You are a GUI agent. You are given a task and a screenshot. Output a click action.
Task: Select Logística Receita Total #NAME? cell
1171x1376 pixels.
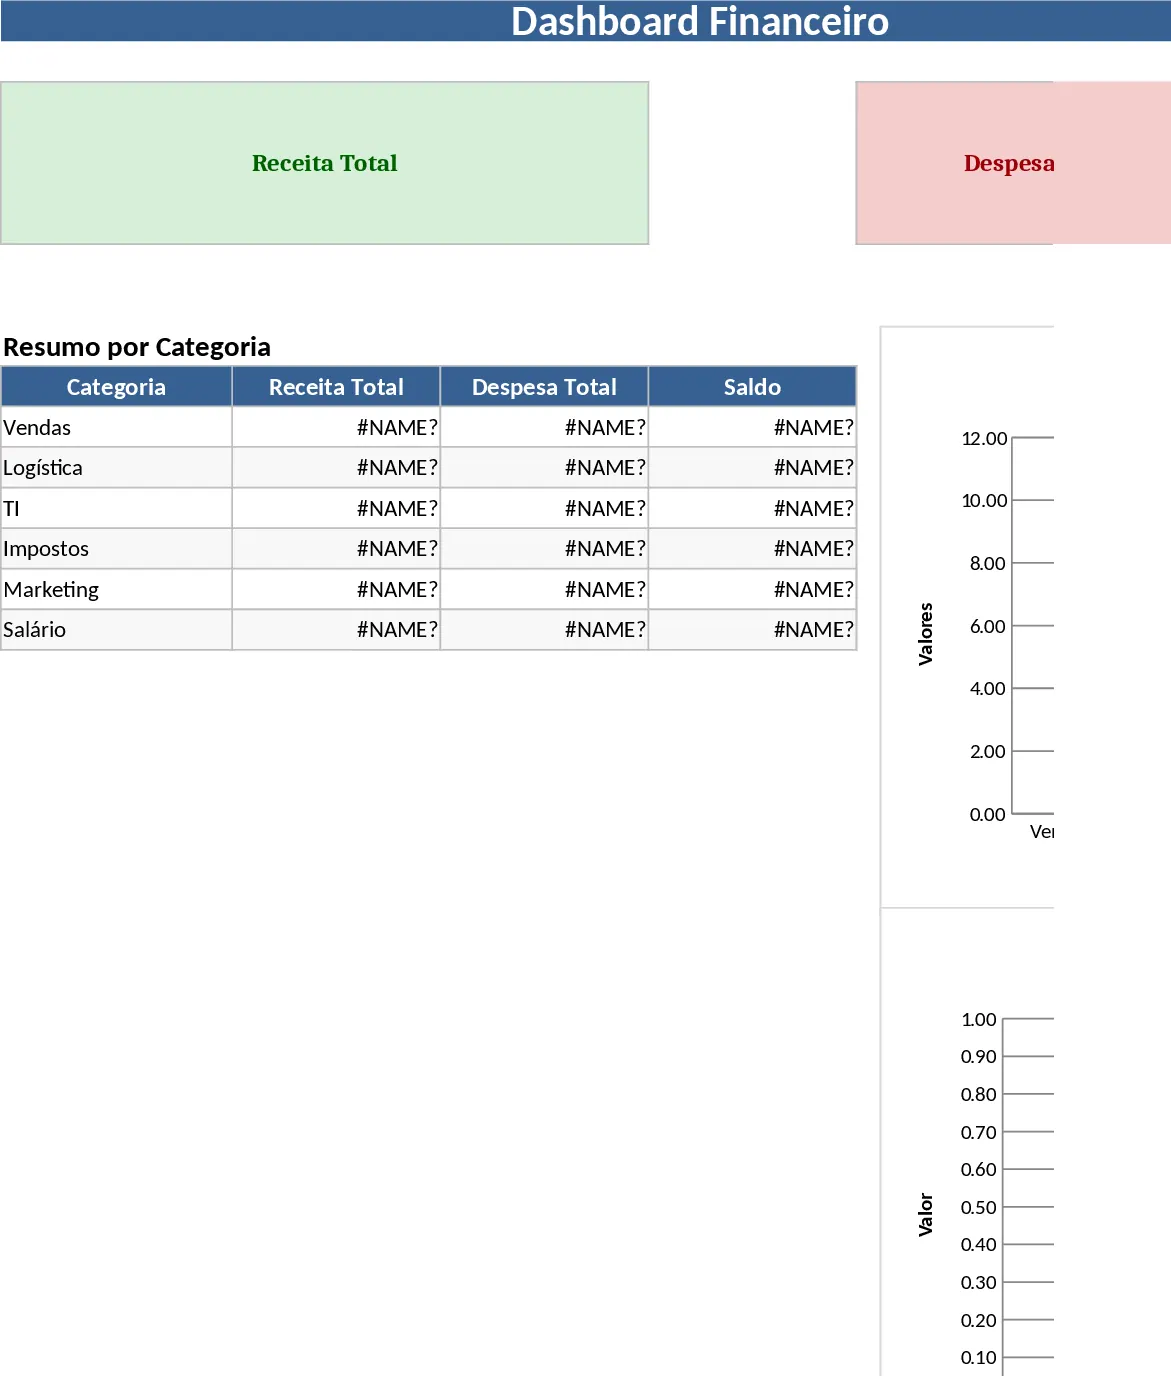pos(336,468)
